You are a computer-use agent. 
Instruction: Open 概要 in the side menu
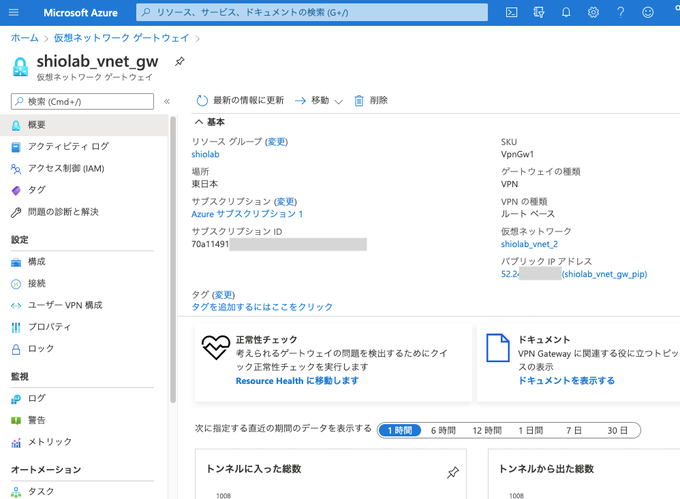point(84,125)
